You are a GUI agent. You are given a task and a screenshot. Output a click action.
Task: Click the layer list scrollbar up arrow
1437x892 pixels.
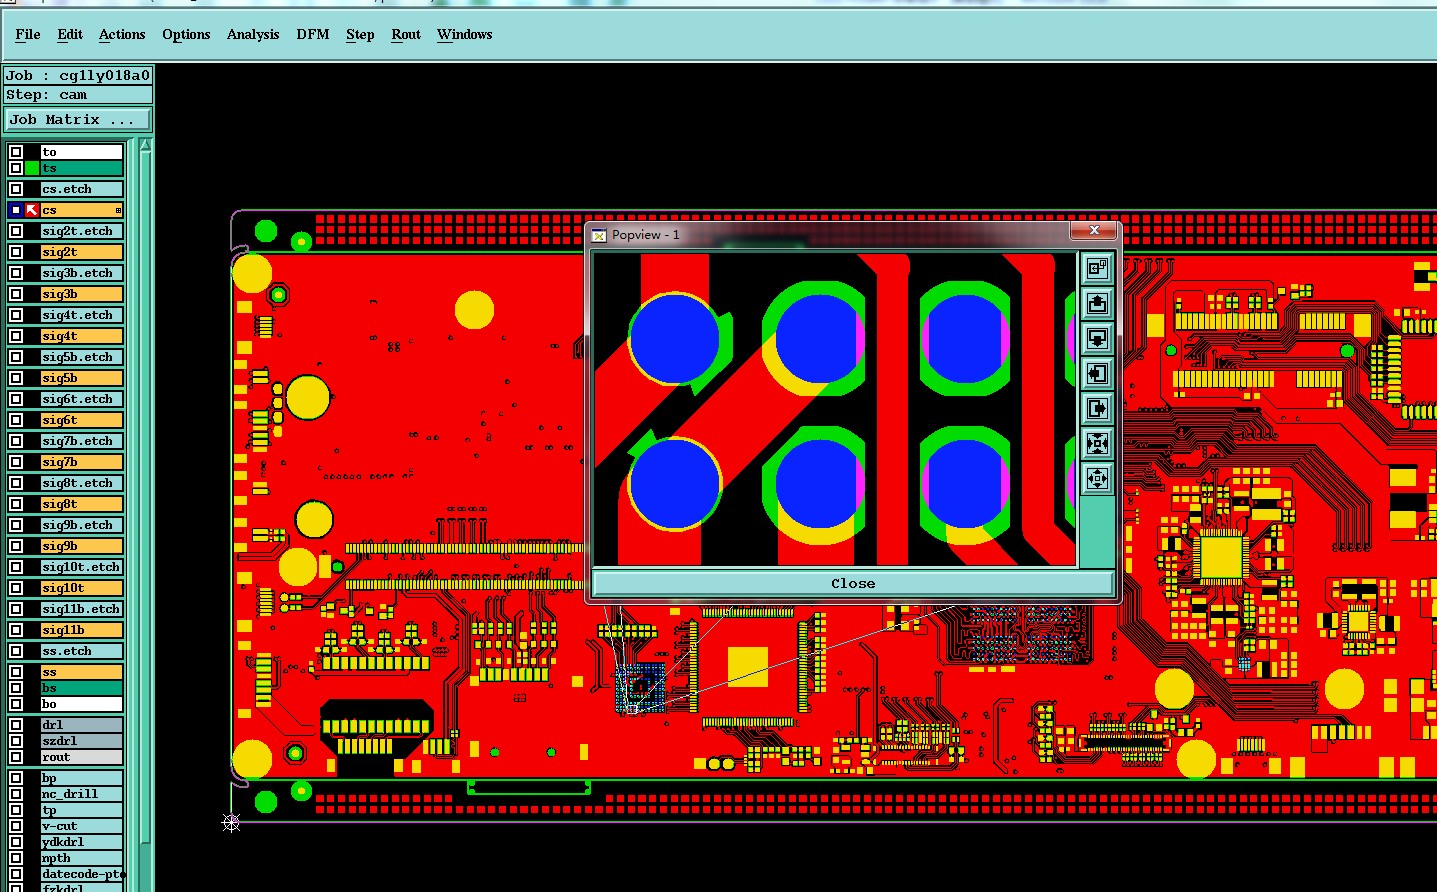(x=146, y=145)
